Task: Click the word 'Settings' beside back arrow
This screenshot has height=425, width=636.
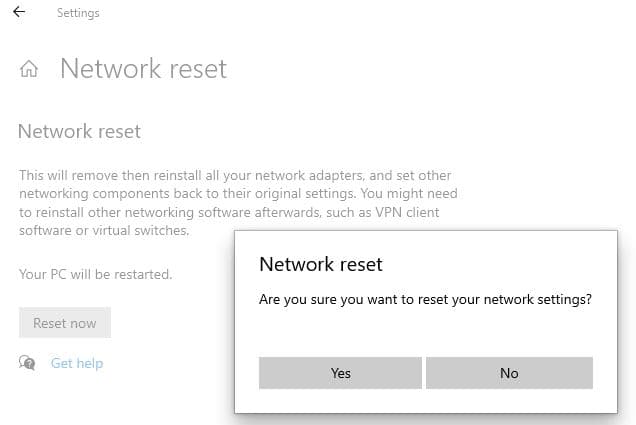Action: (x=78, y=14)
